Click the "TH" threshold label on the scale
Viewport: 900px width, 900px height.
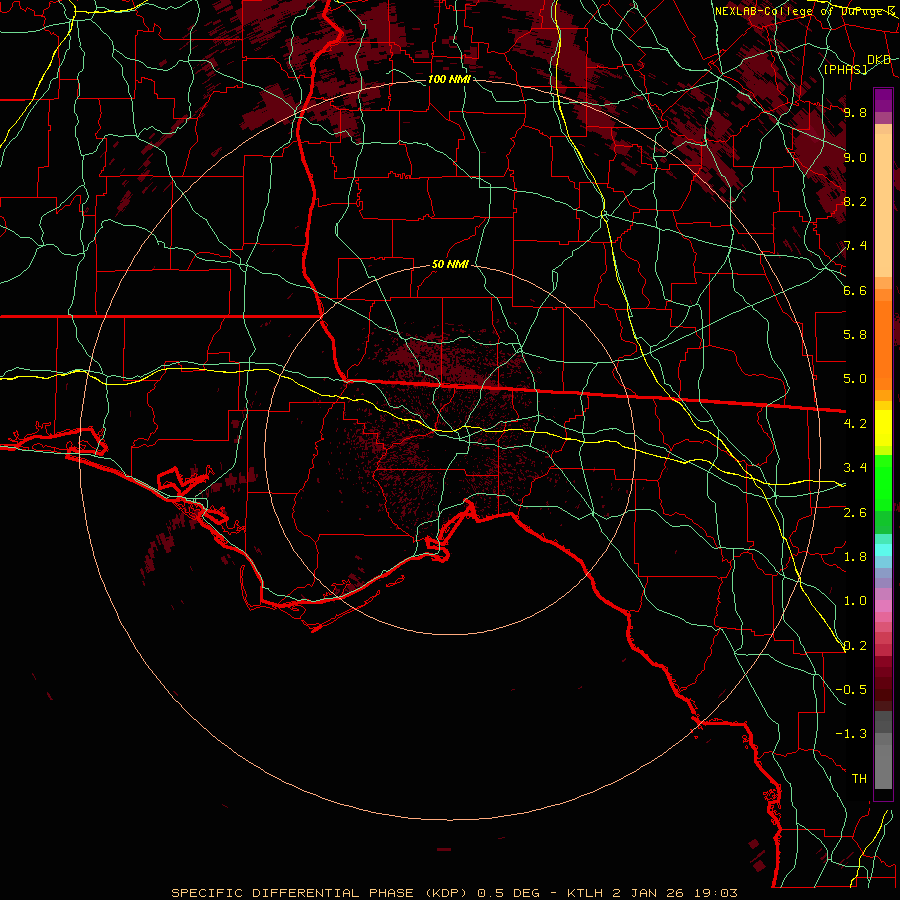click(x=859, y=779)
